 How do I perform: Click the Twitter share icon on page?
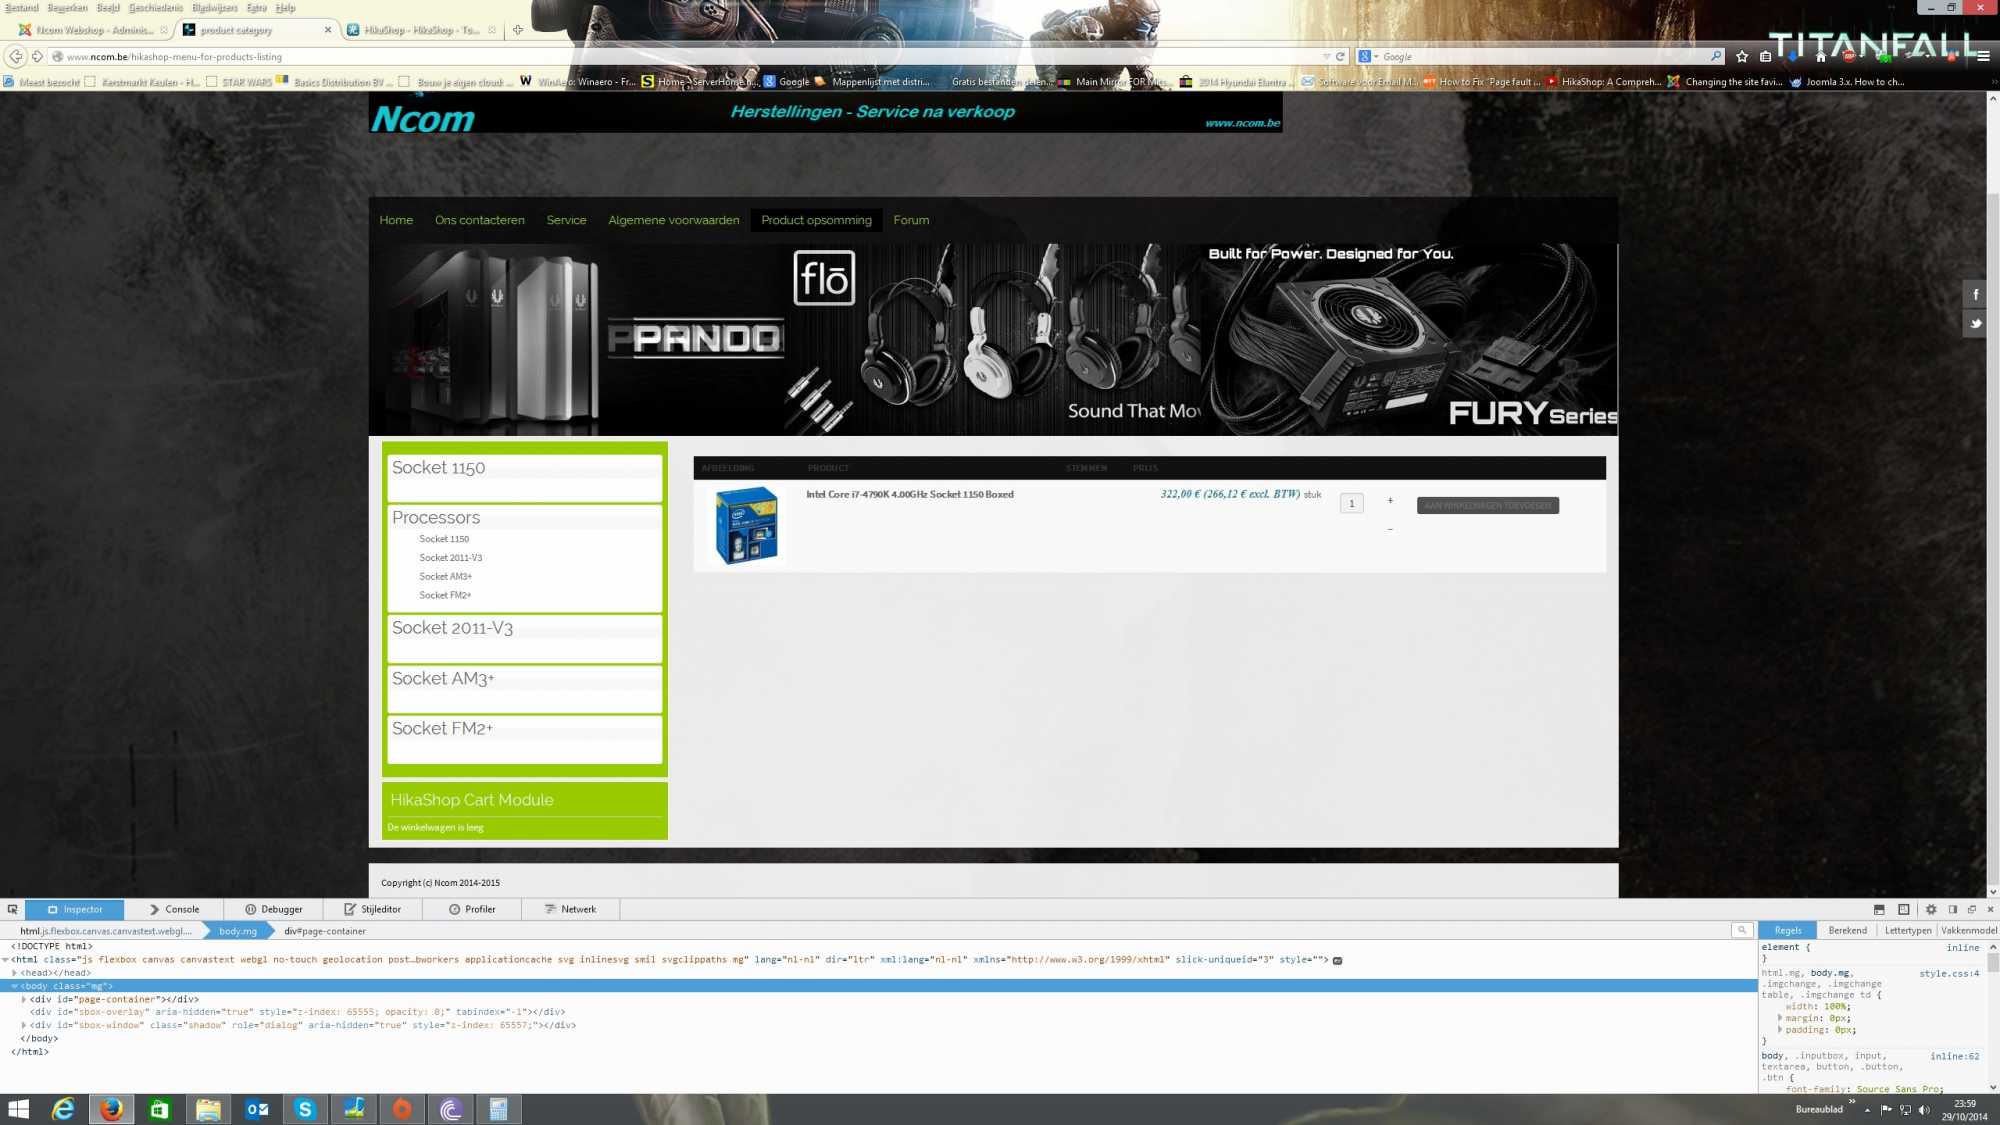(1975, 323)
